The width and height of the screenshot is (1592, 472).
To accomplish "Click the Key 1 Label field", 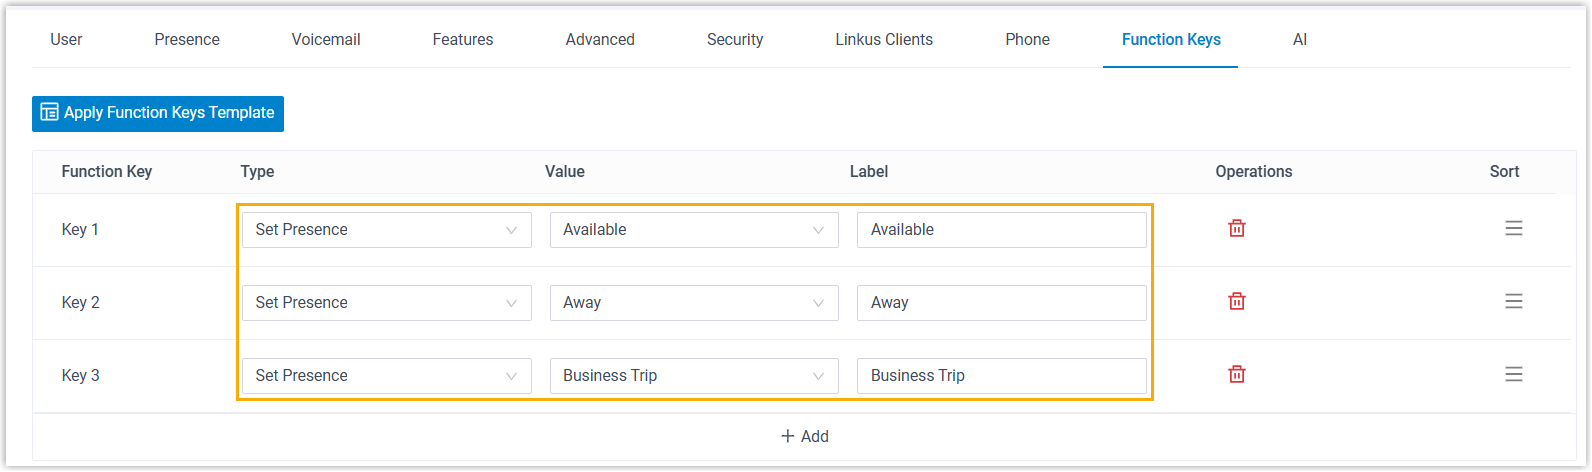I will (x=1001, y=230).
